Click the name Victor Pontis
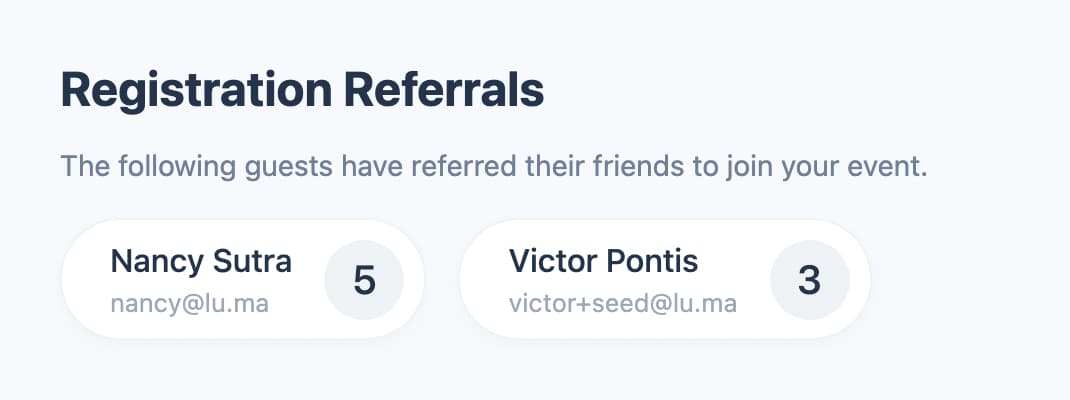This screenshot has height=400, width=1070. click(x=603, y=262)
